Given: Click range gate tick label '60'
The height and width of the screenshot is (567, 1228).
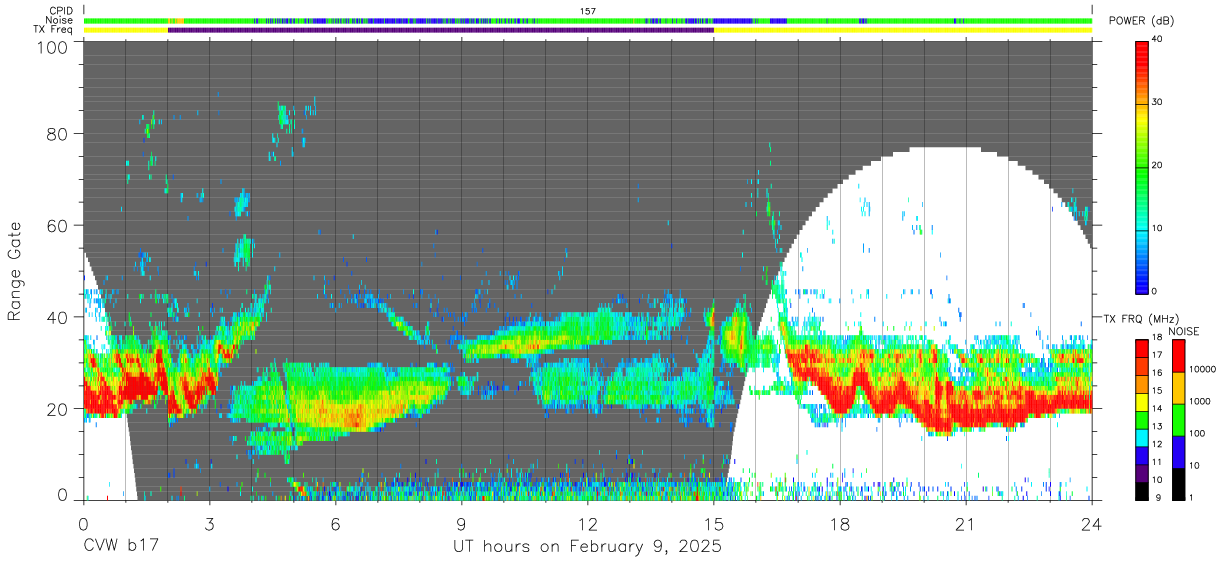Looking at the screenshot, I should (57, 225).
